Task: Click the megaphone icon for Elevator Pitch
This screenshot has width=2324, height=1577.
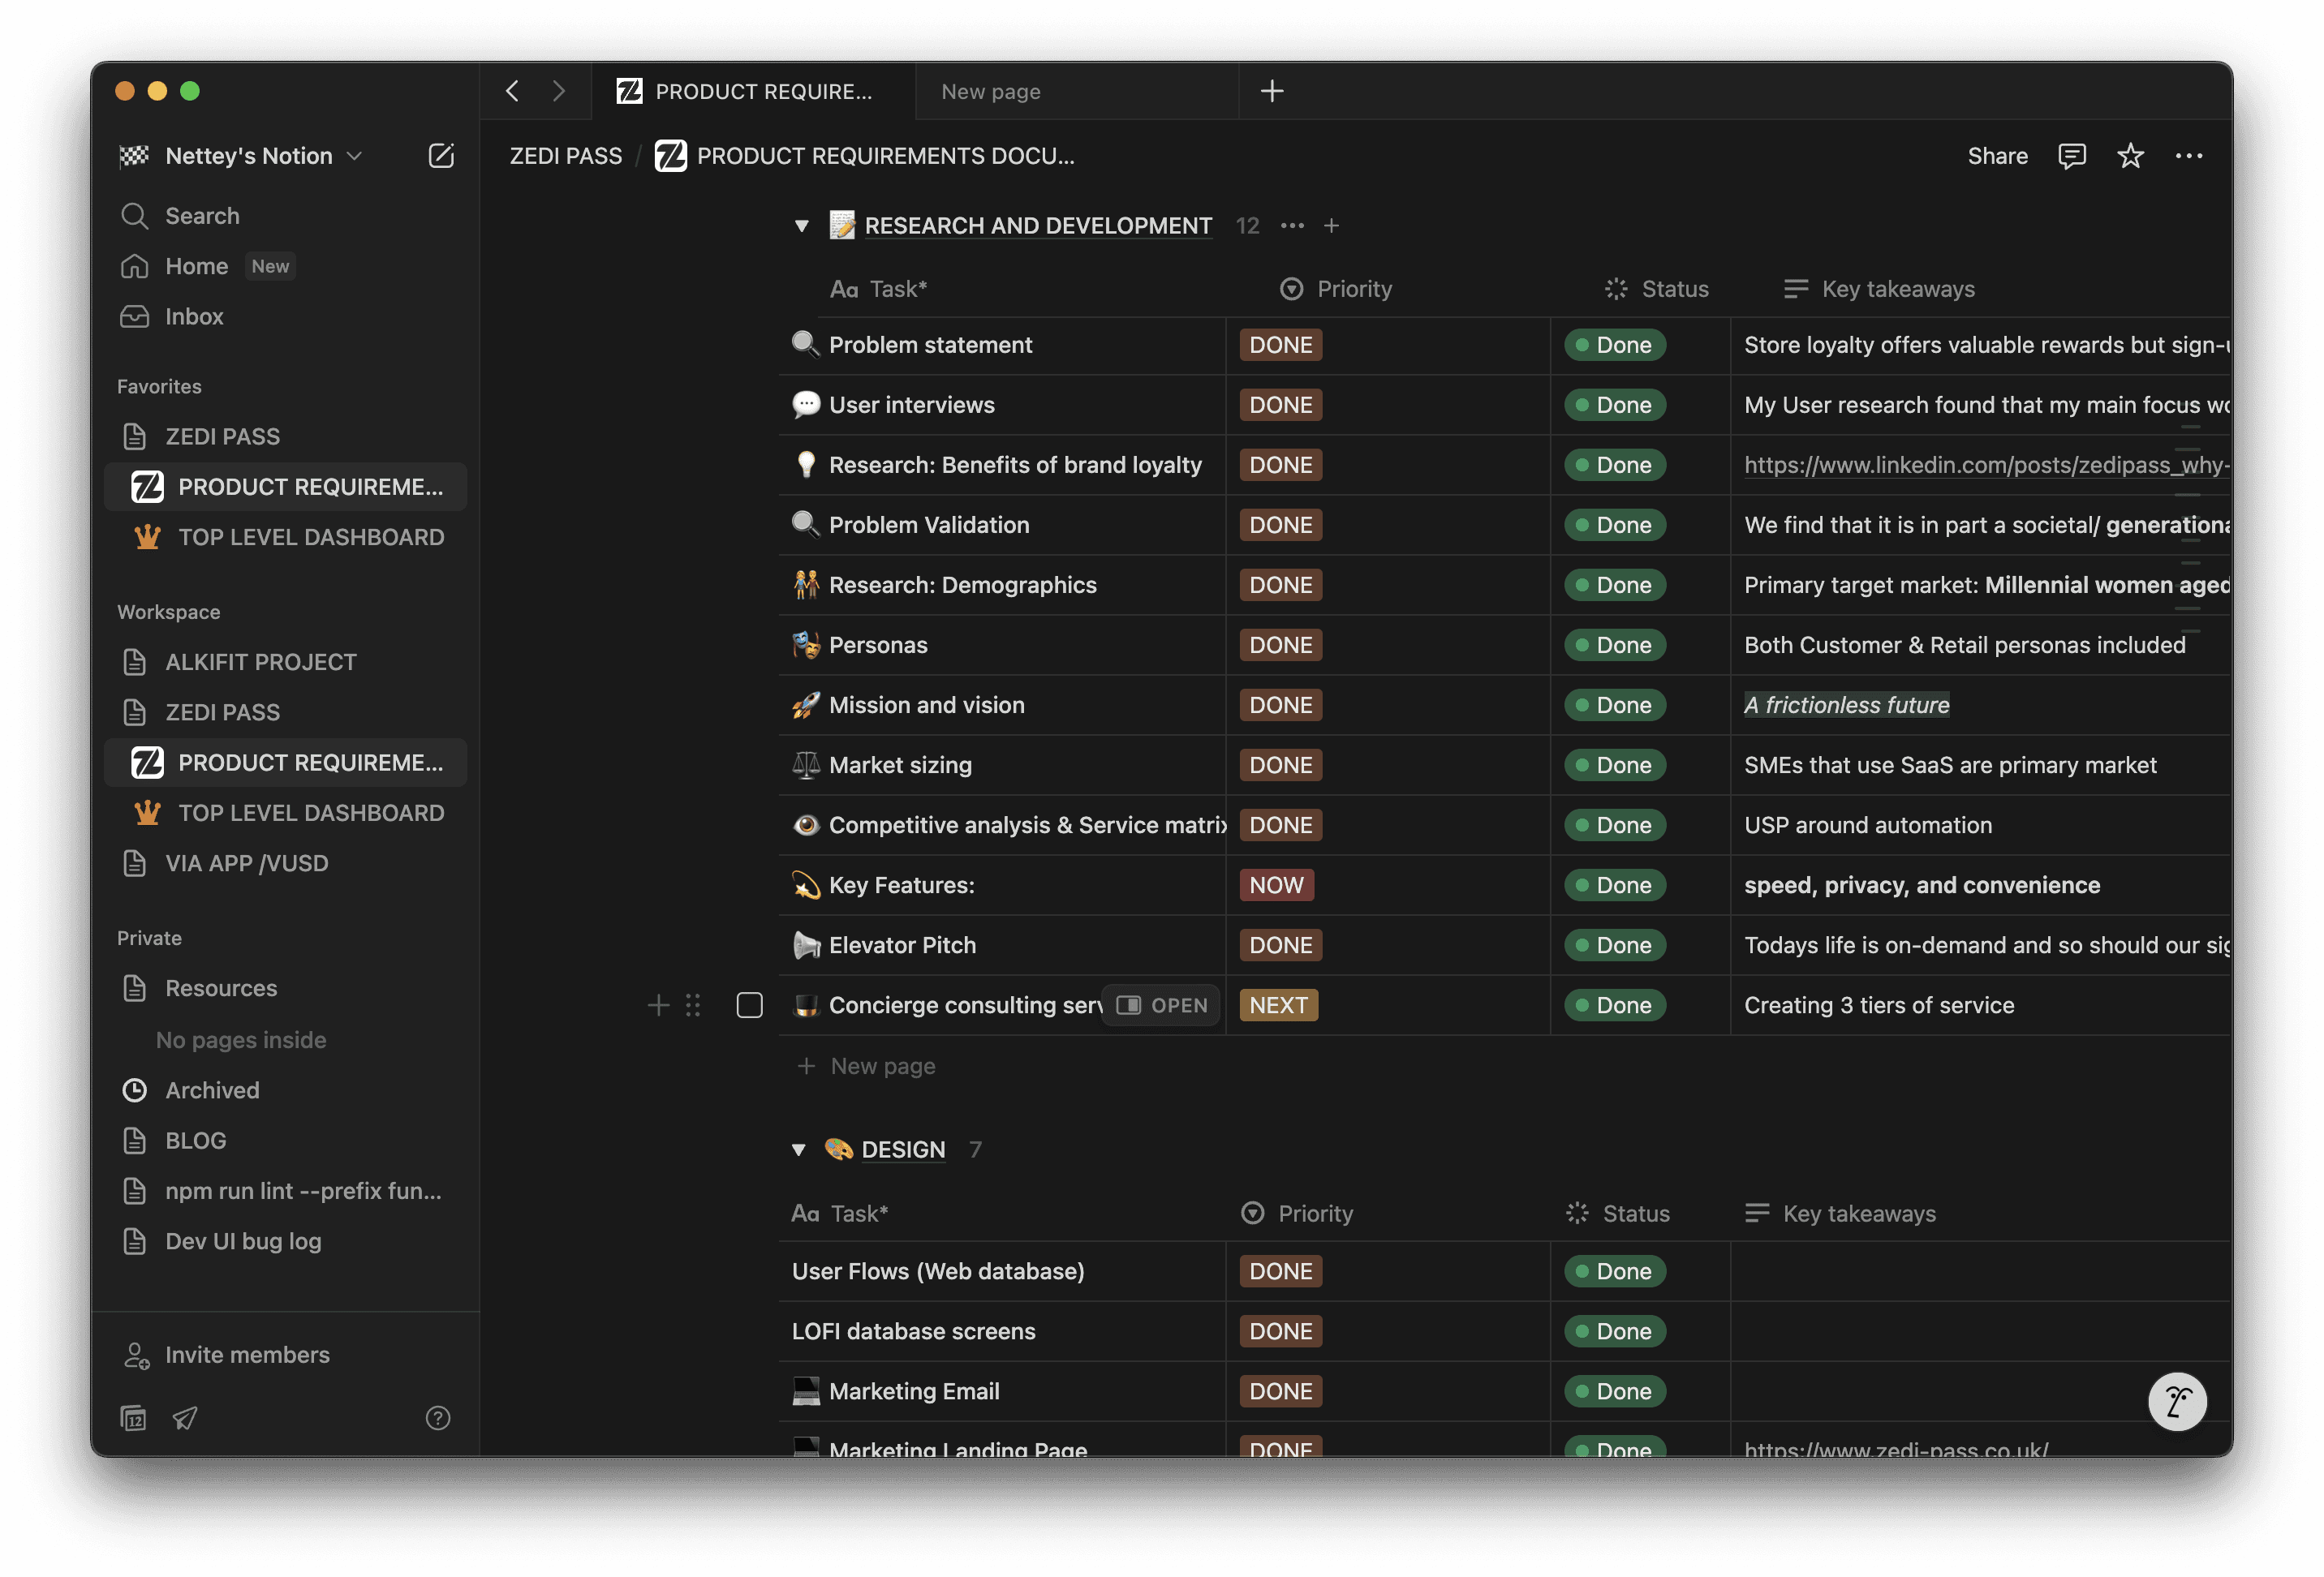Action: (x=806, y=945)
